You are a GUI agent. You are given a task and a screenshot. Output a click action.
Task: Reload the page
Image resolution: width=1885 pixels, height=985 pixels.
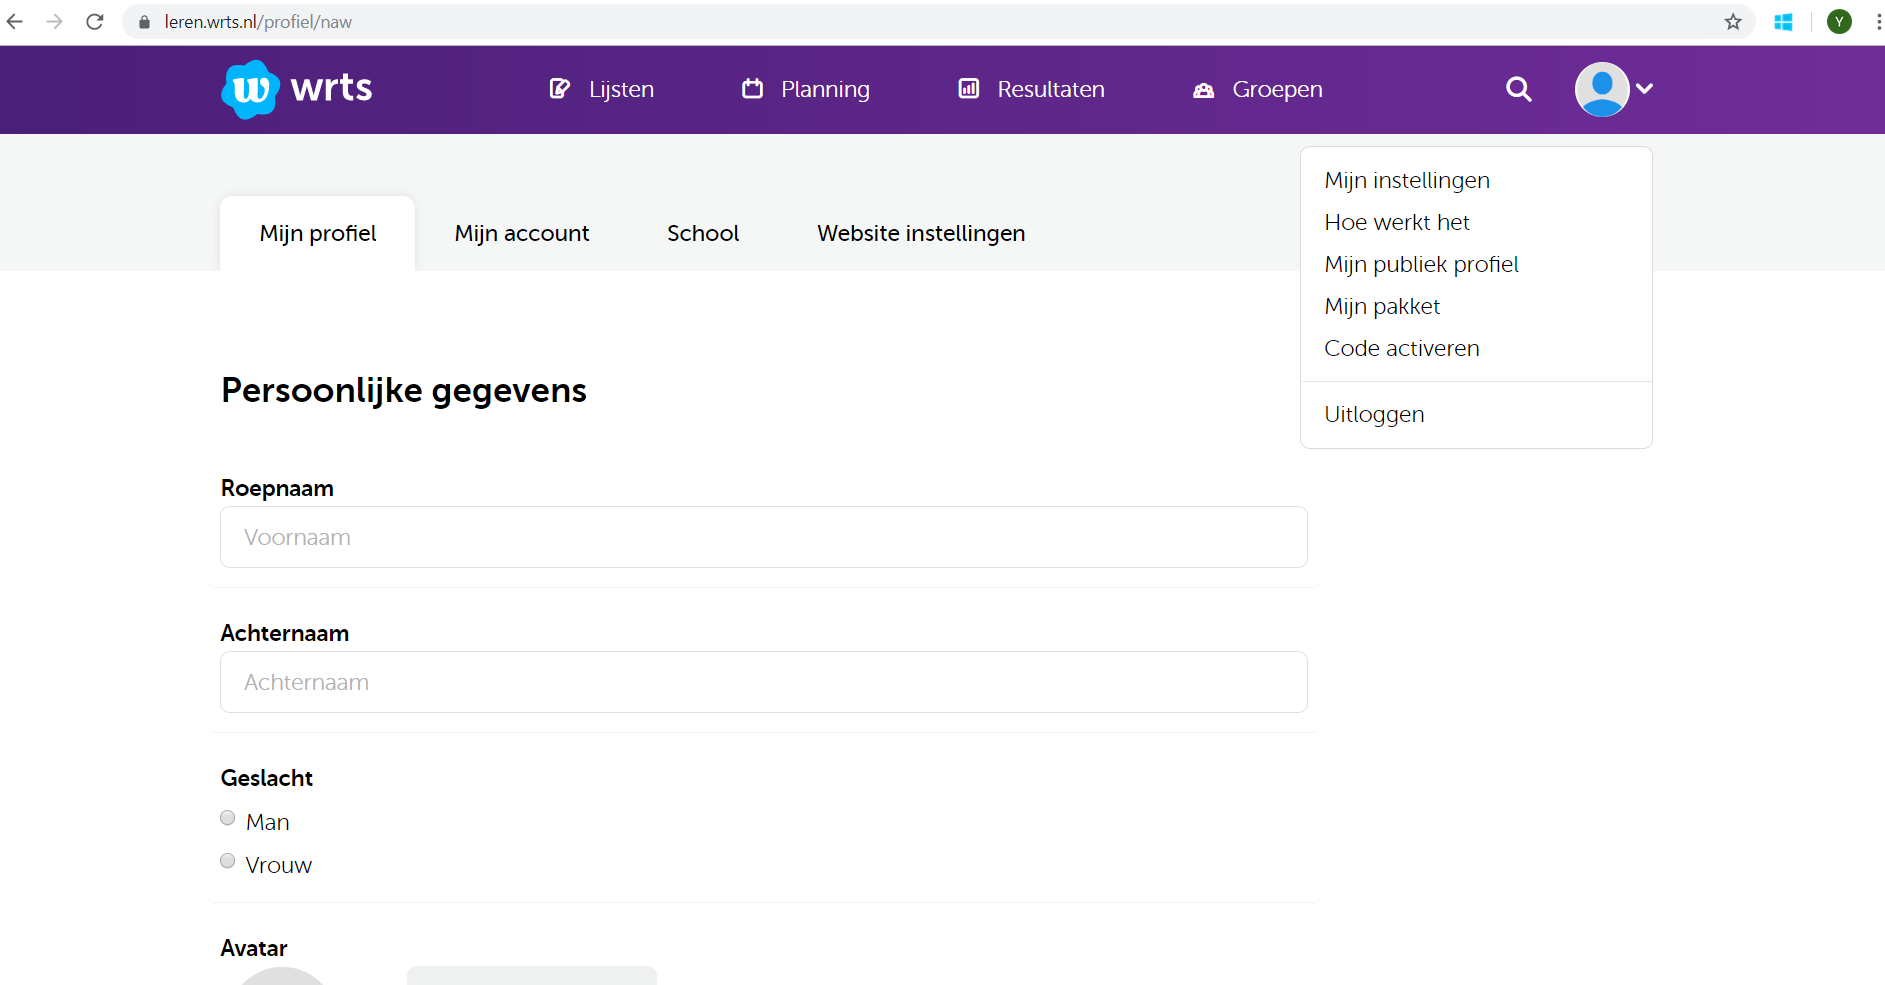pyautogui.click(x=95, y=21)
